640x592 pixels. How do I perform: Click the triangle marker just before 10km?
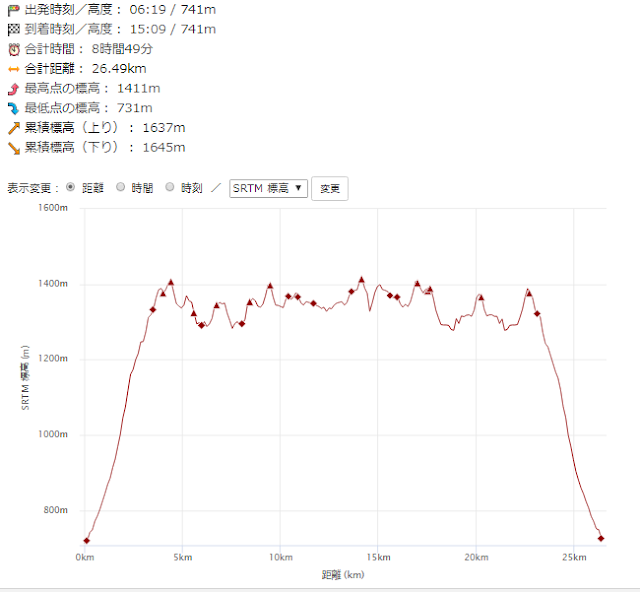point(270,286)
